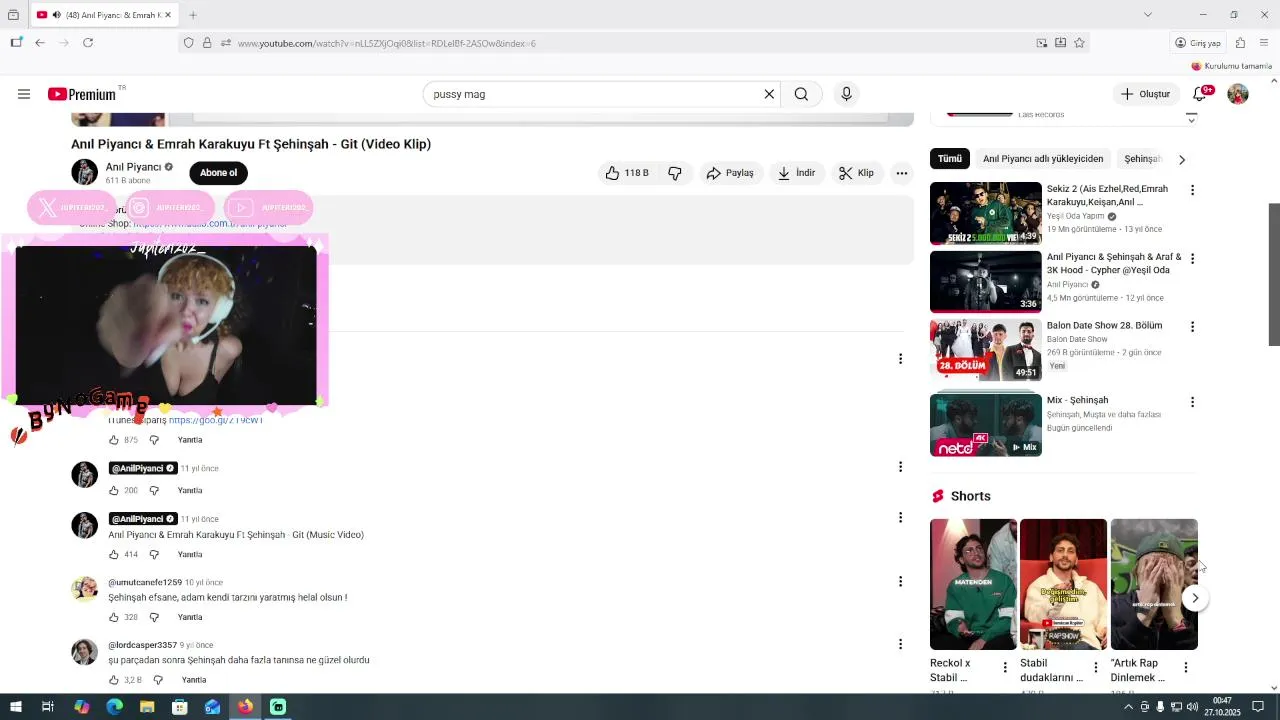
Task: Like the video with 118 B
Action: click(x=627, y=173)
